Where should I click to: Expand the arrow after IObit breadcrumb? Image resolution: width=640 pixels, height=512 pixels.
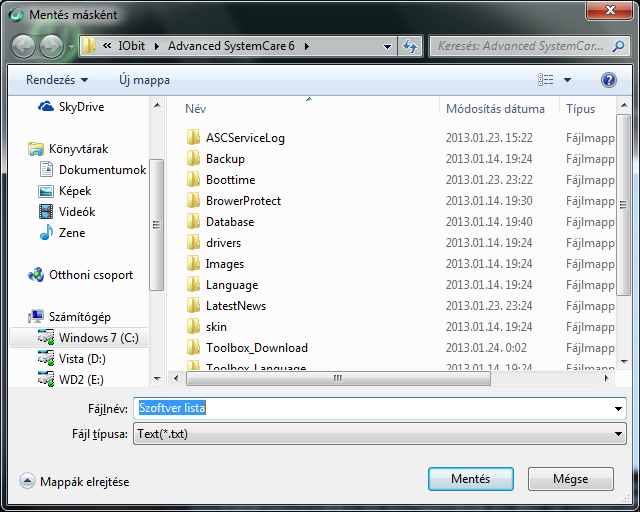(157, 46)
